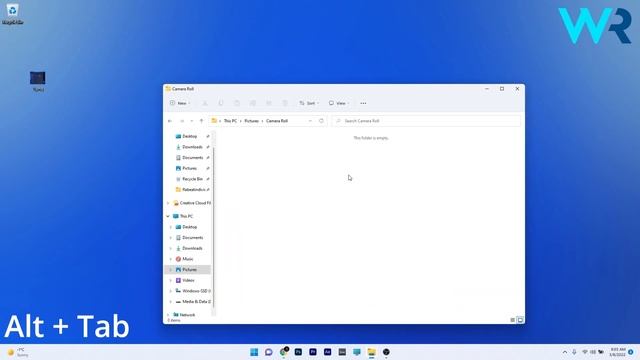Click the Cut scissors icon in toolbar
Image resolution: width=640 pixels, height=360 pixels.
[205, 103]
